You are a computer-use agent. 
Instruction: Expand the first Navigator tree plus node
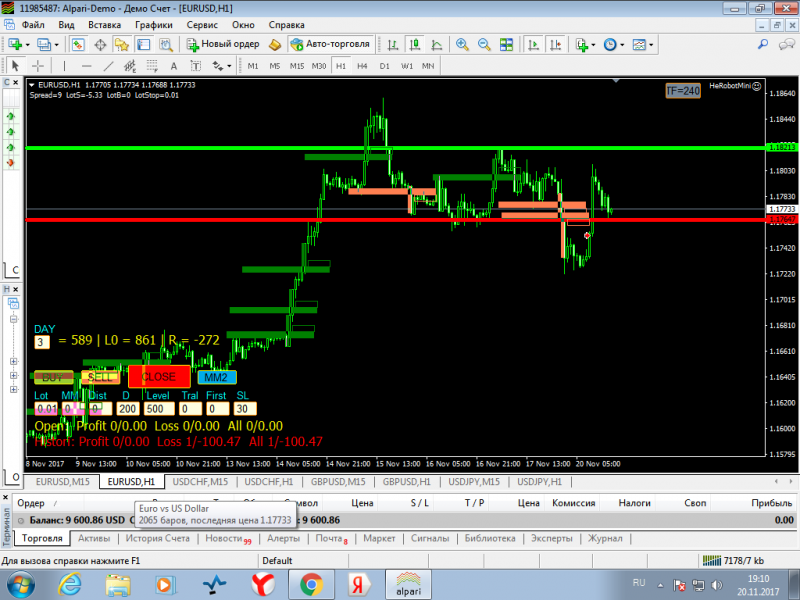pos(14,361)
